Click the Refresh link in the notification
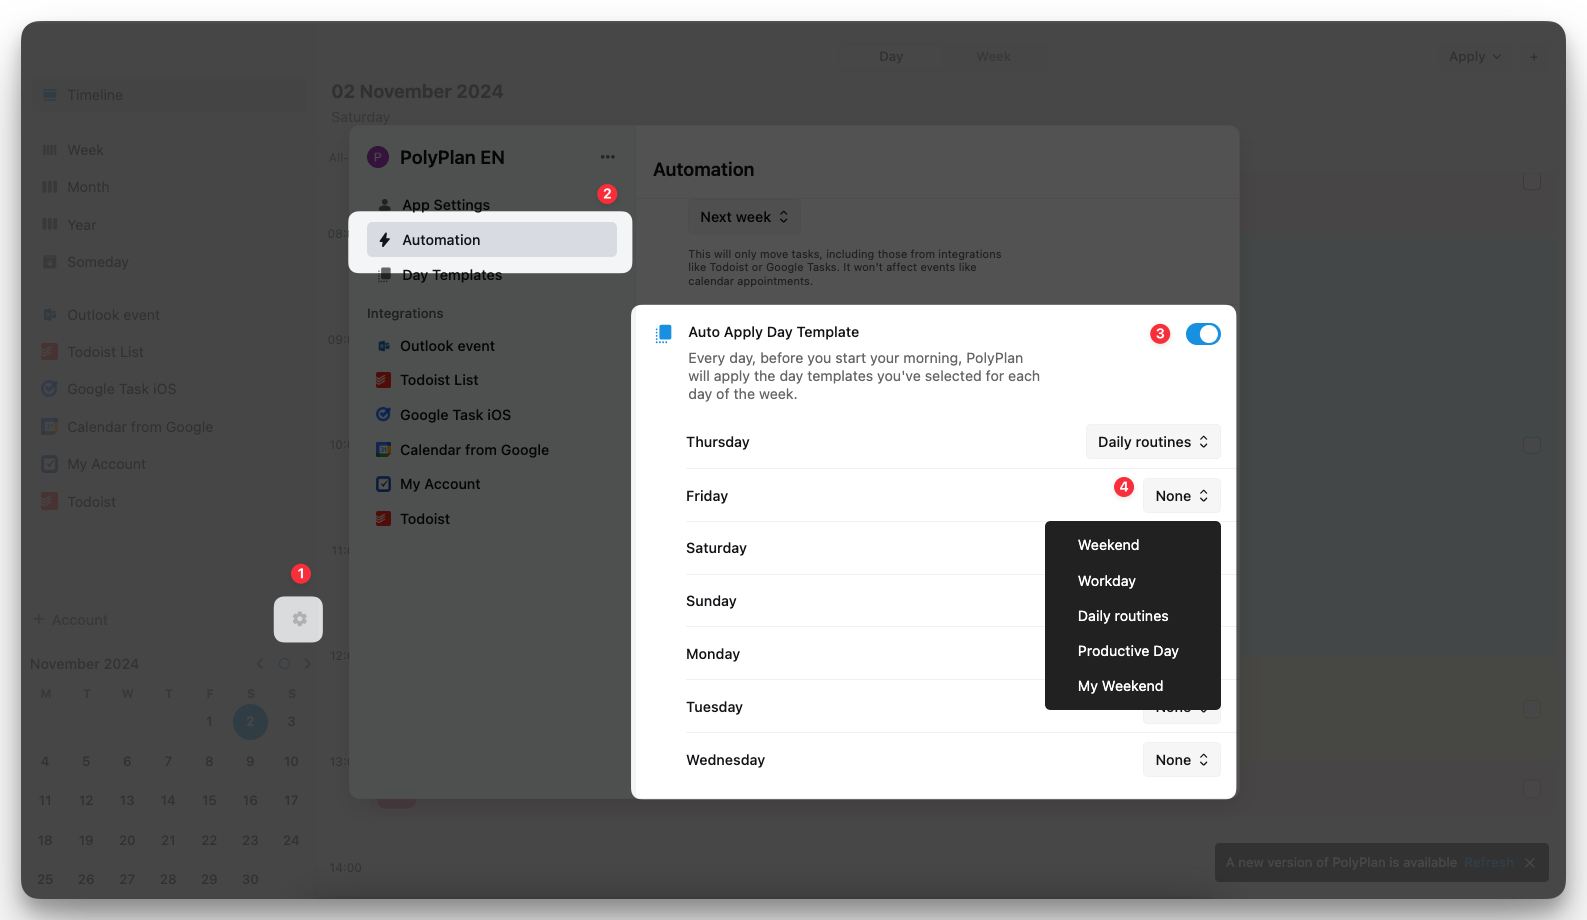1587x920 pixels. [x=1489, y=863]
